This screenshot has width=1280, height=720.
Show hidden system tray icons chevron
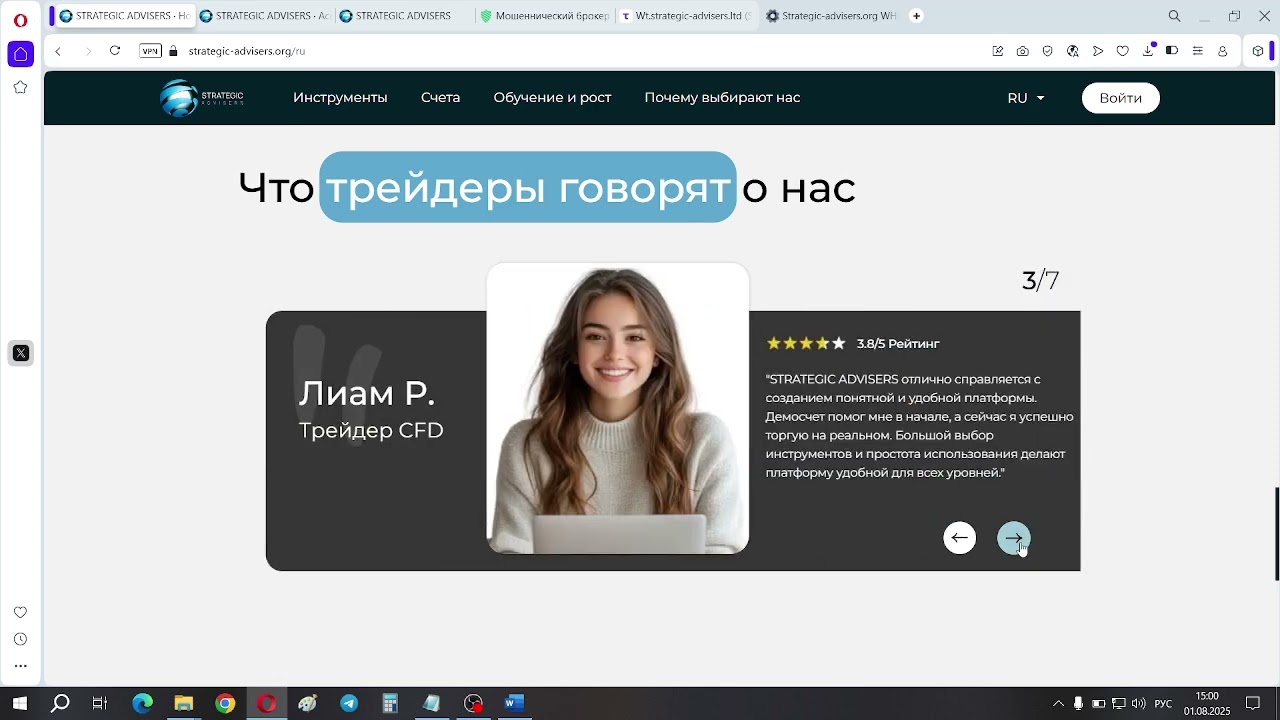tap(1058, 703)
